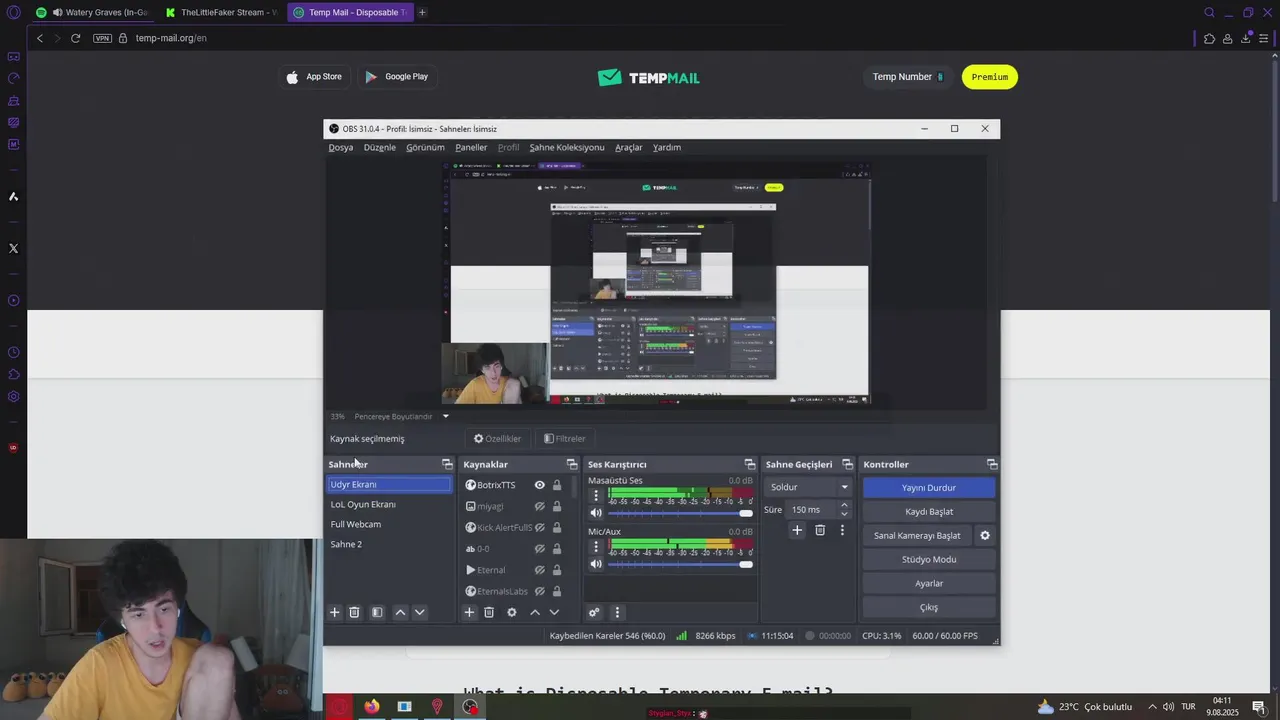
Task: Move source down in Kaynaklar toolbar
Action: click(554, 612)
